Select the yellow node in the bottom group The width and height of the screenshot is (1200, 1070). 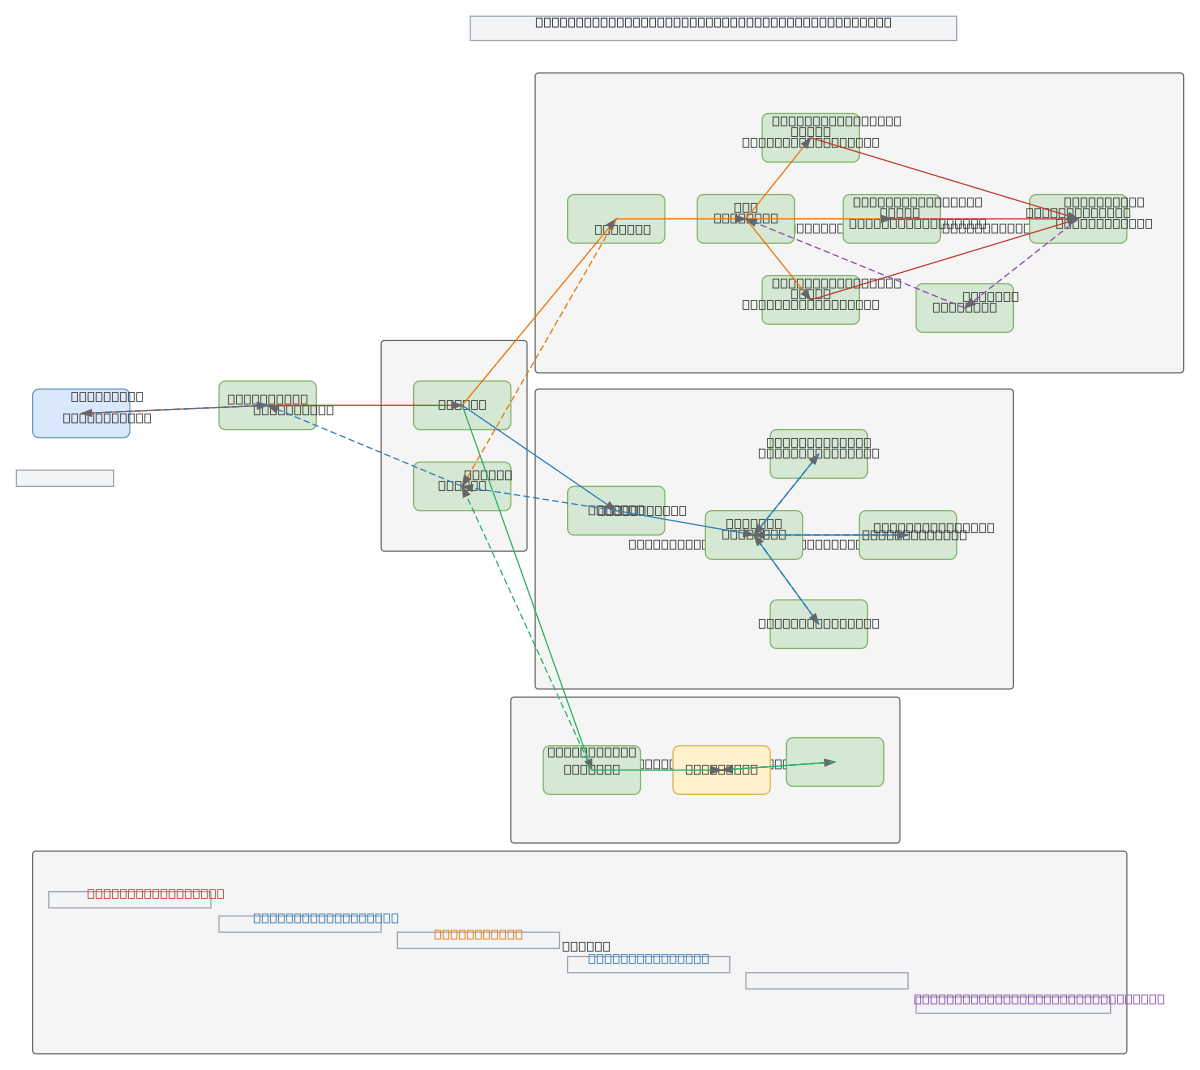click(721, 770)
